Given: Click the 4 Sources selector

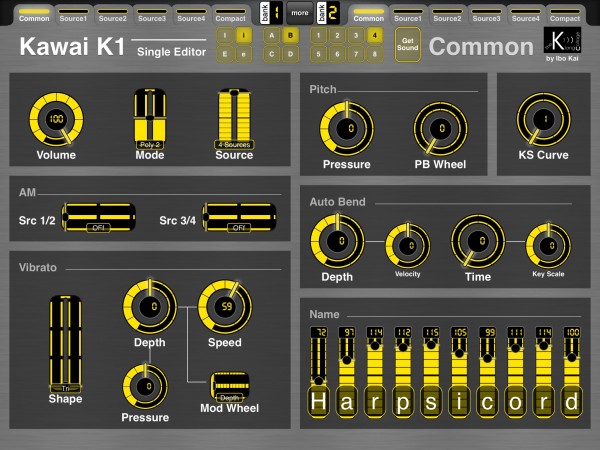Looking at the screenshot, I should pos(234,119).
